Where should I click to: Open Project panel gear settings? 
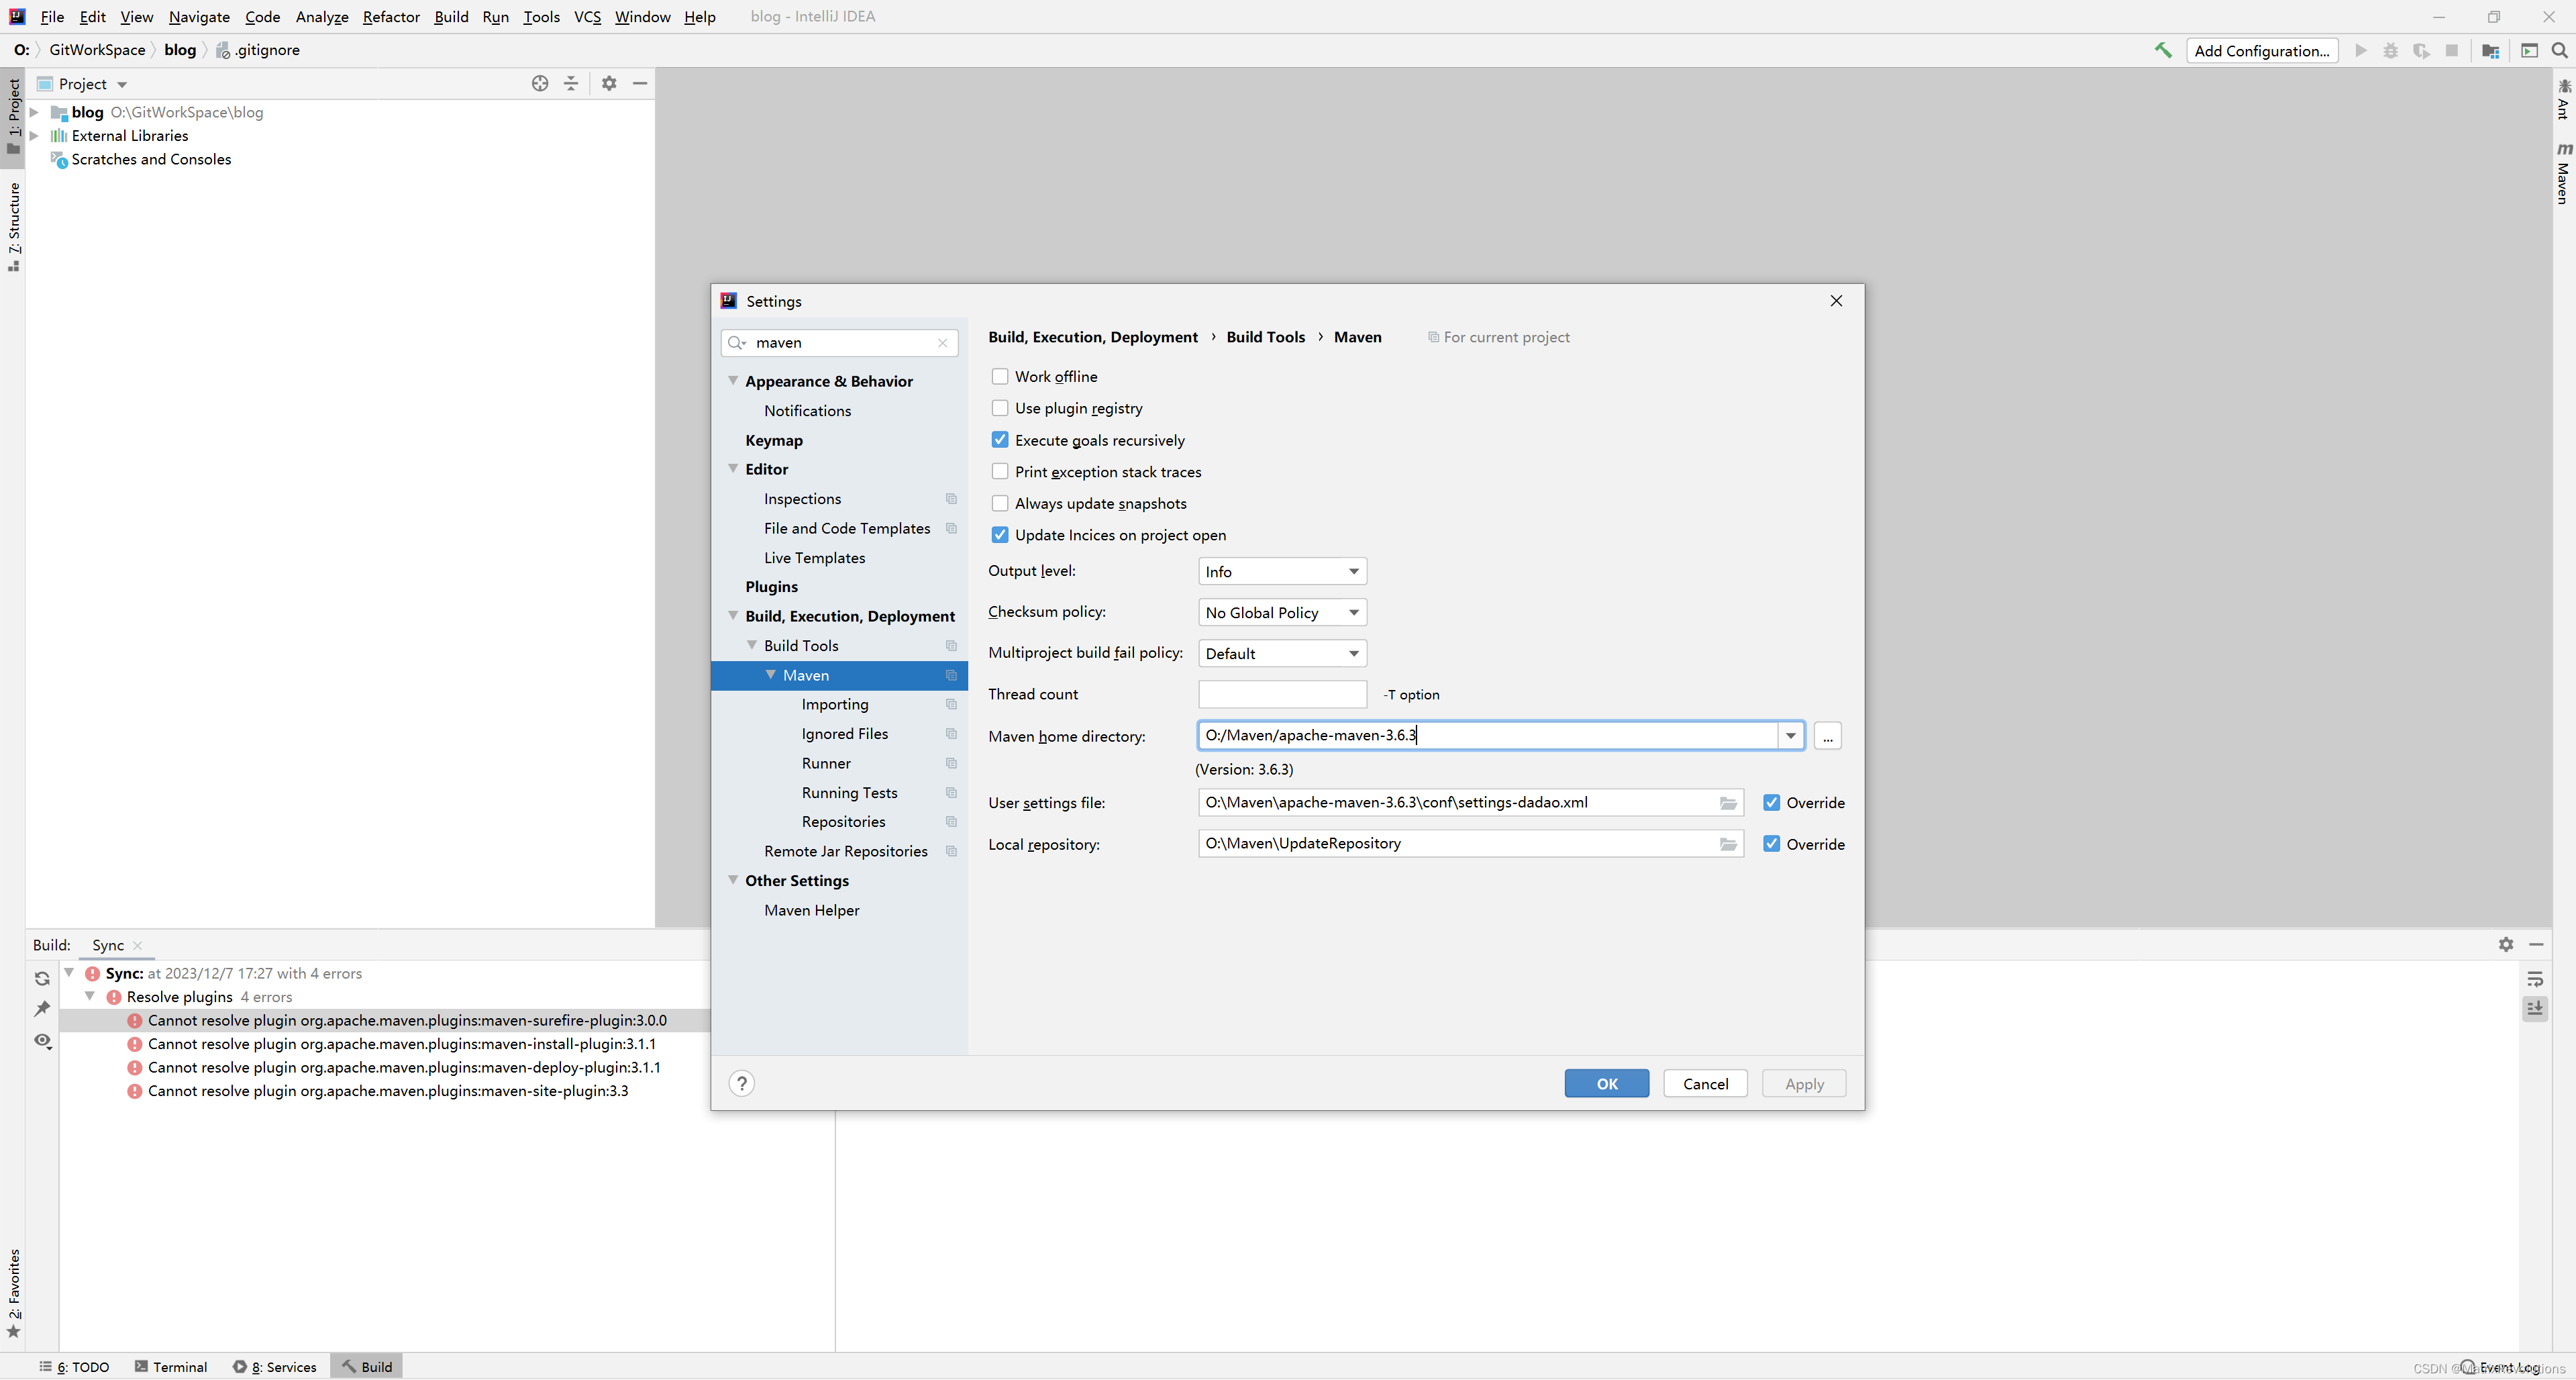point(609,83)
